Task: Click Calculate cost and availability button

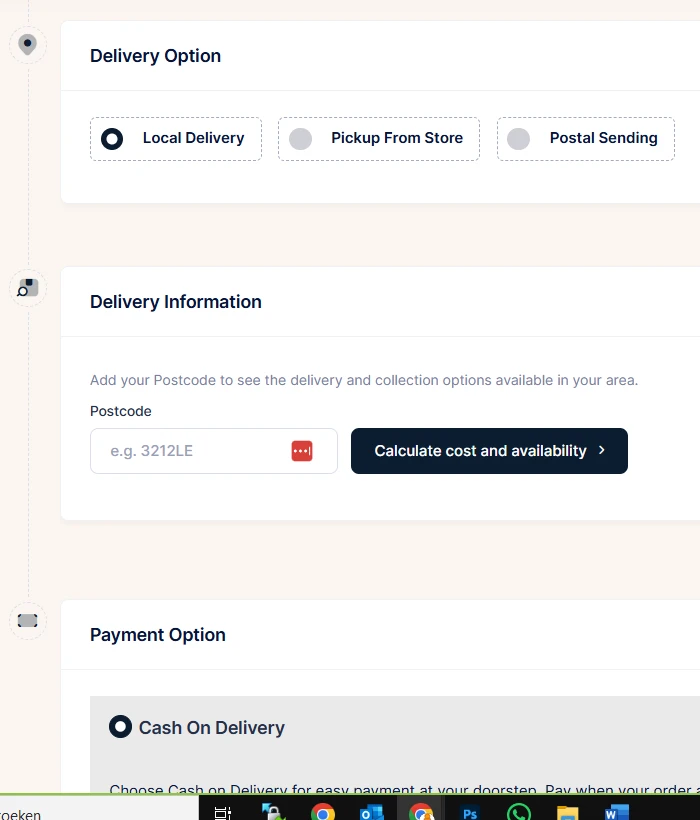Action: coord(489,451)
